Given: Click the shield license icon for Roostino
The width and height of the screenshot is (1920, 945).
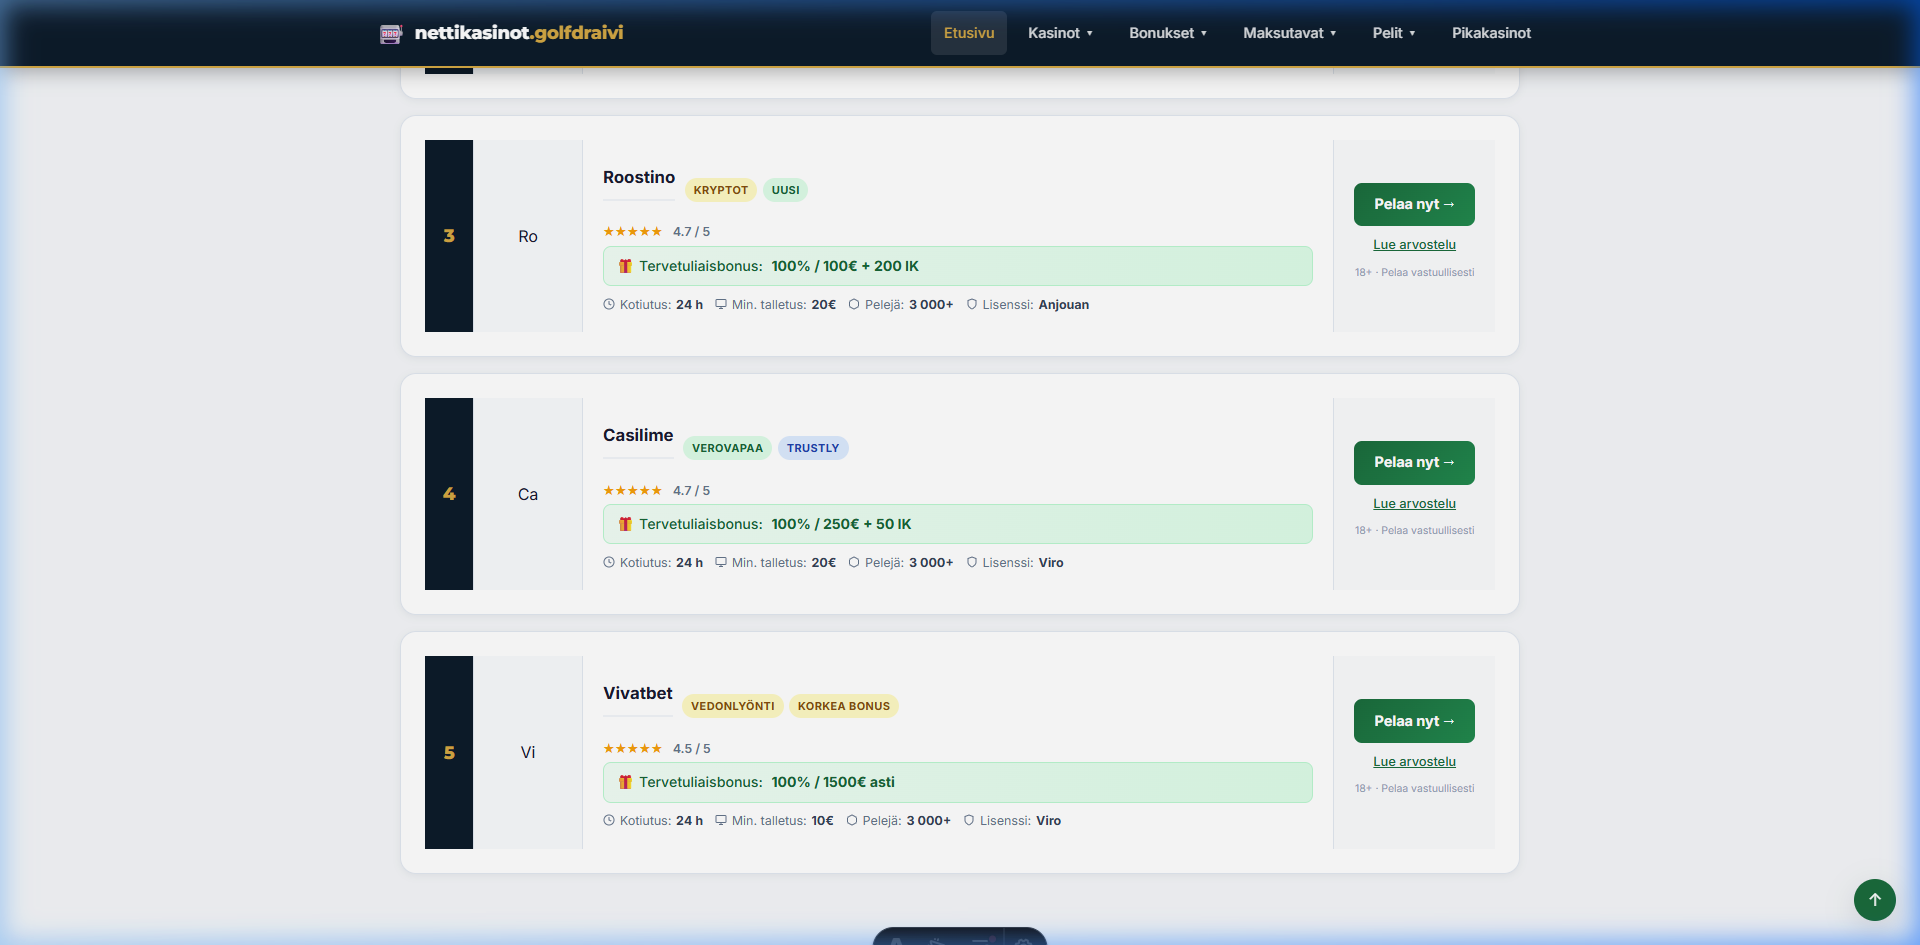Looking at the screenshot, I should pos(972,304).
